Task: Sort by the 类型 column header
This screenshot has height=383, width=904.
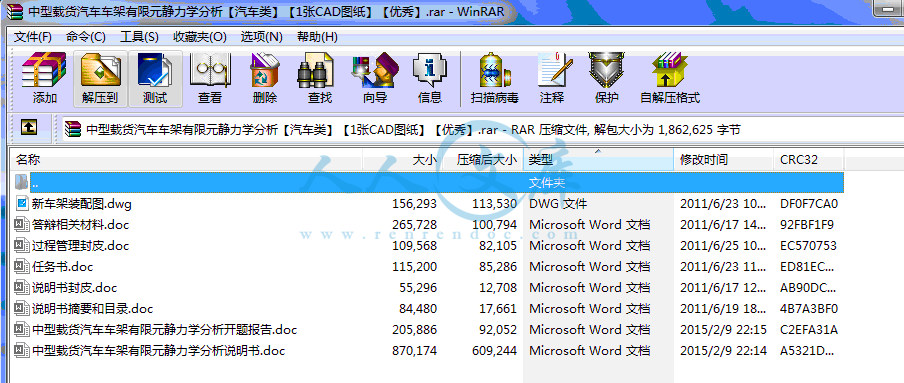Action: click(598, 160)
